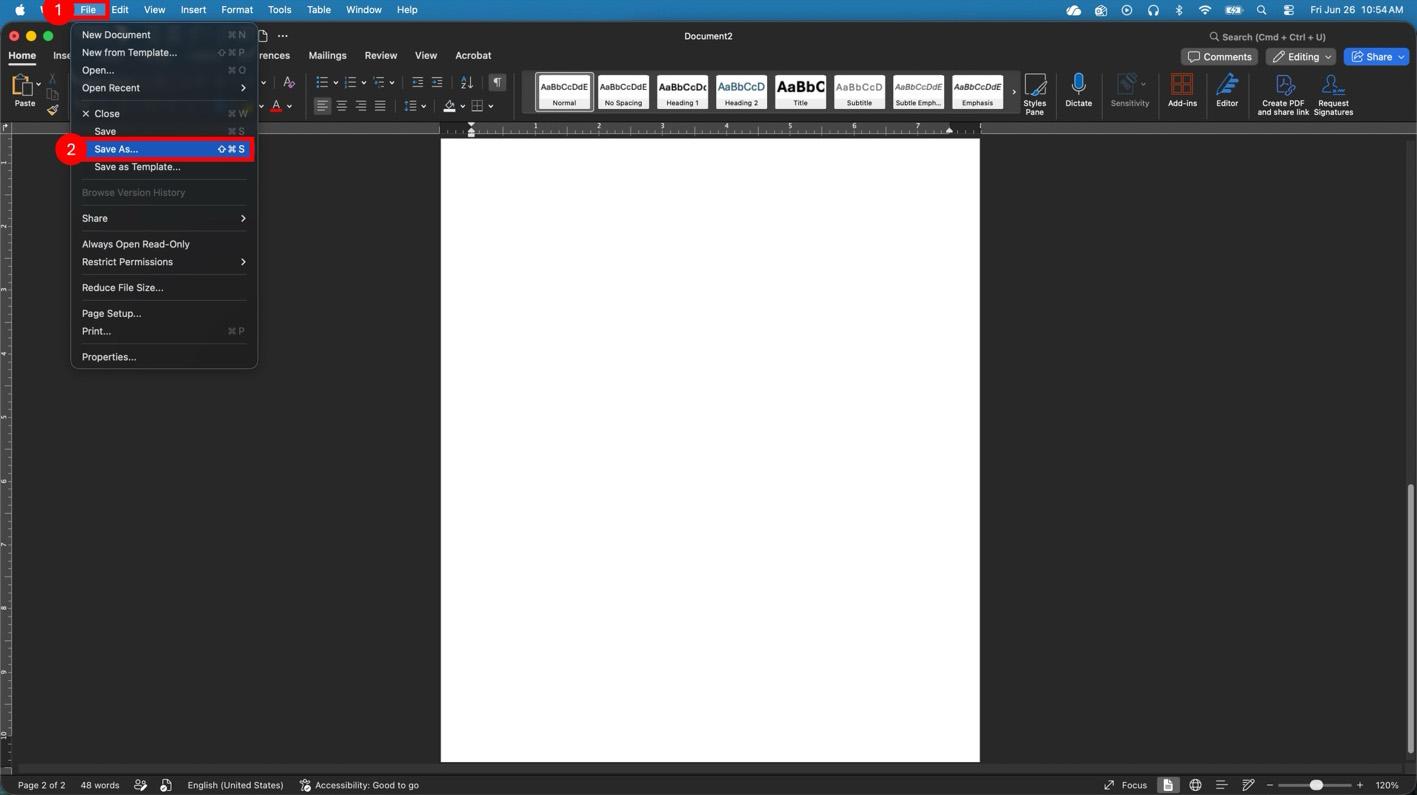Click the Paste clipboard icon

(22, 86)
